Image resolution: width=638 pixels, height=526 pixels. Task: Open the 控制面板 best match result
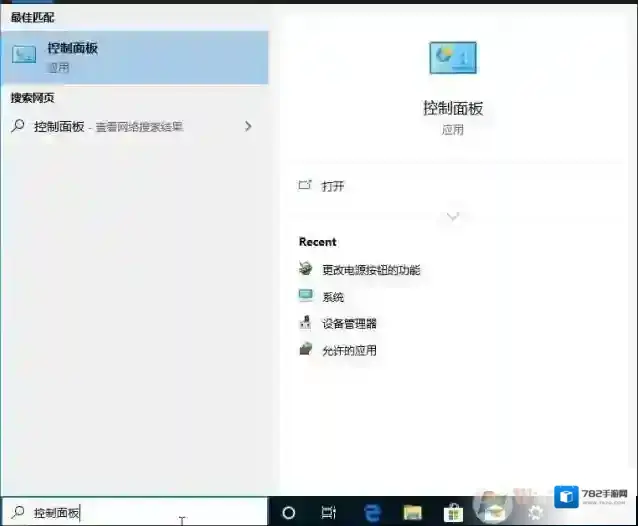[134, 58]
